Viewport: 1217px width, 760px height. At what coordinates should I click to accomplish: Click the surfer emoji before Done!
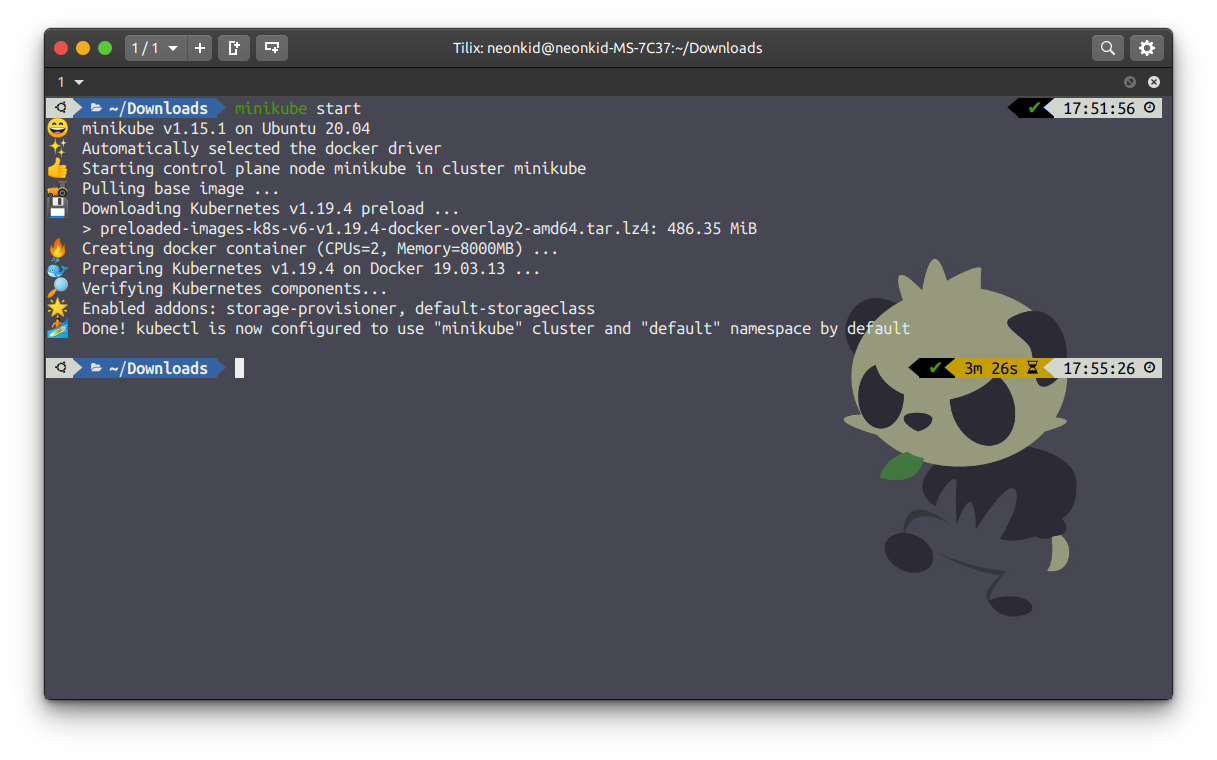(58, 328)
